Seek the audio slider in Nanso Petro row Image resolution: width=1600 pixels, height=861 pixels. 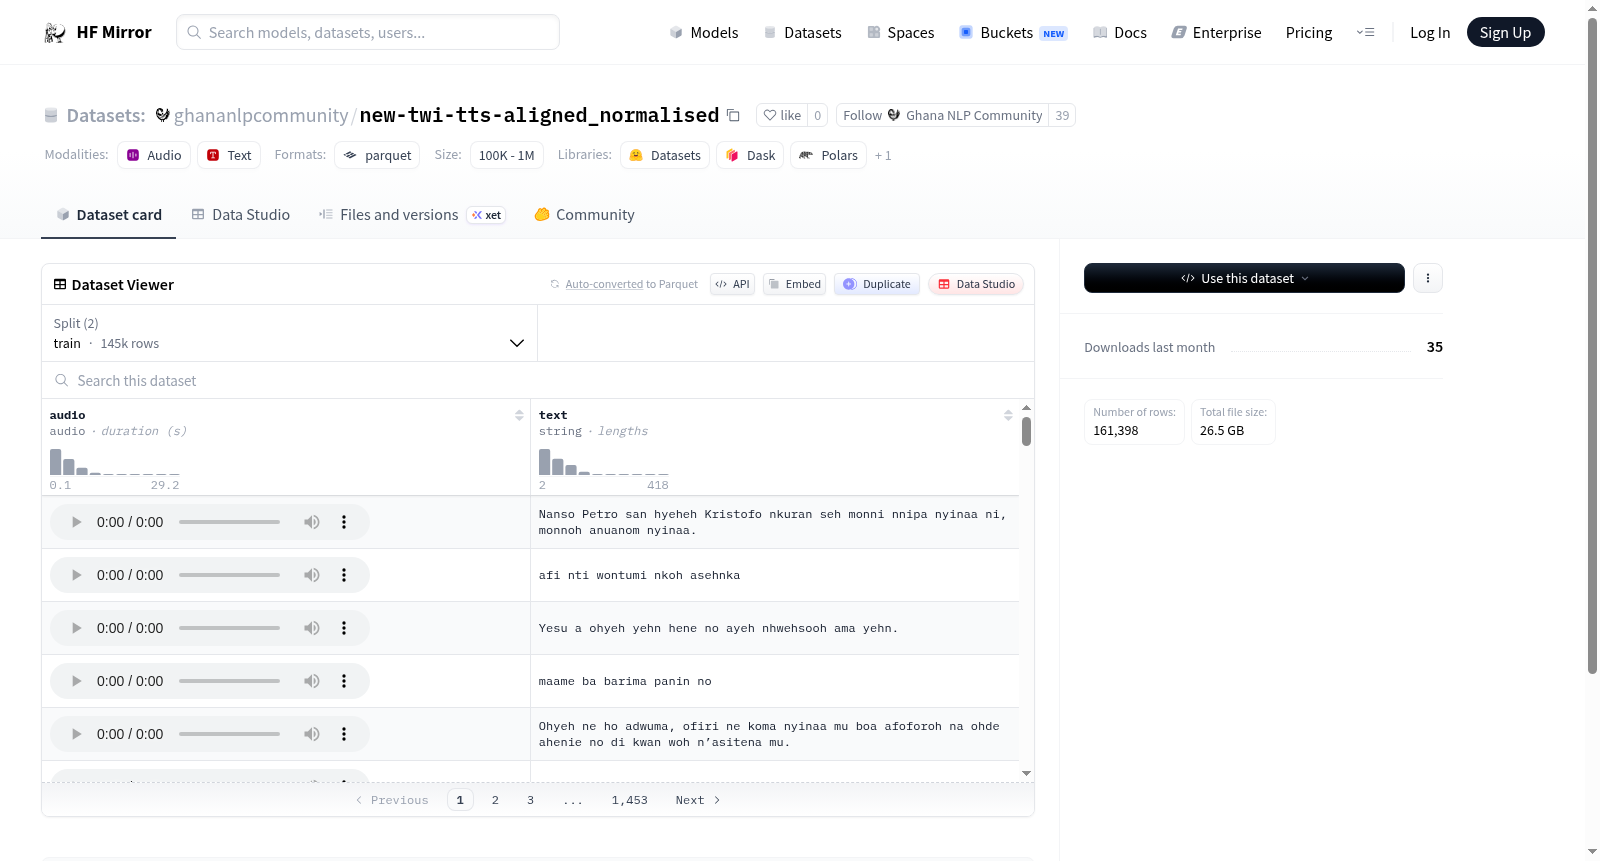point(229,522)
